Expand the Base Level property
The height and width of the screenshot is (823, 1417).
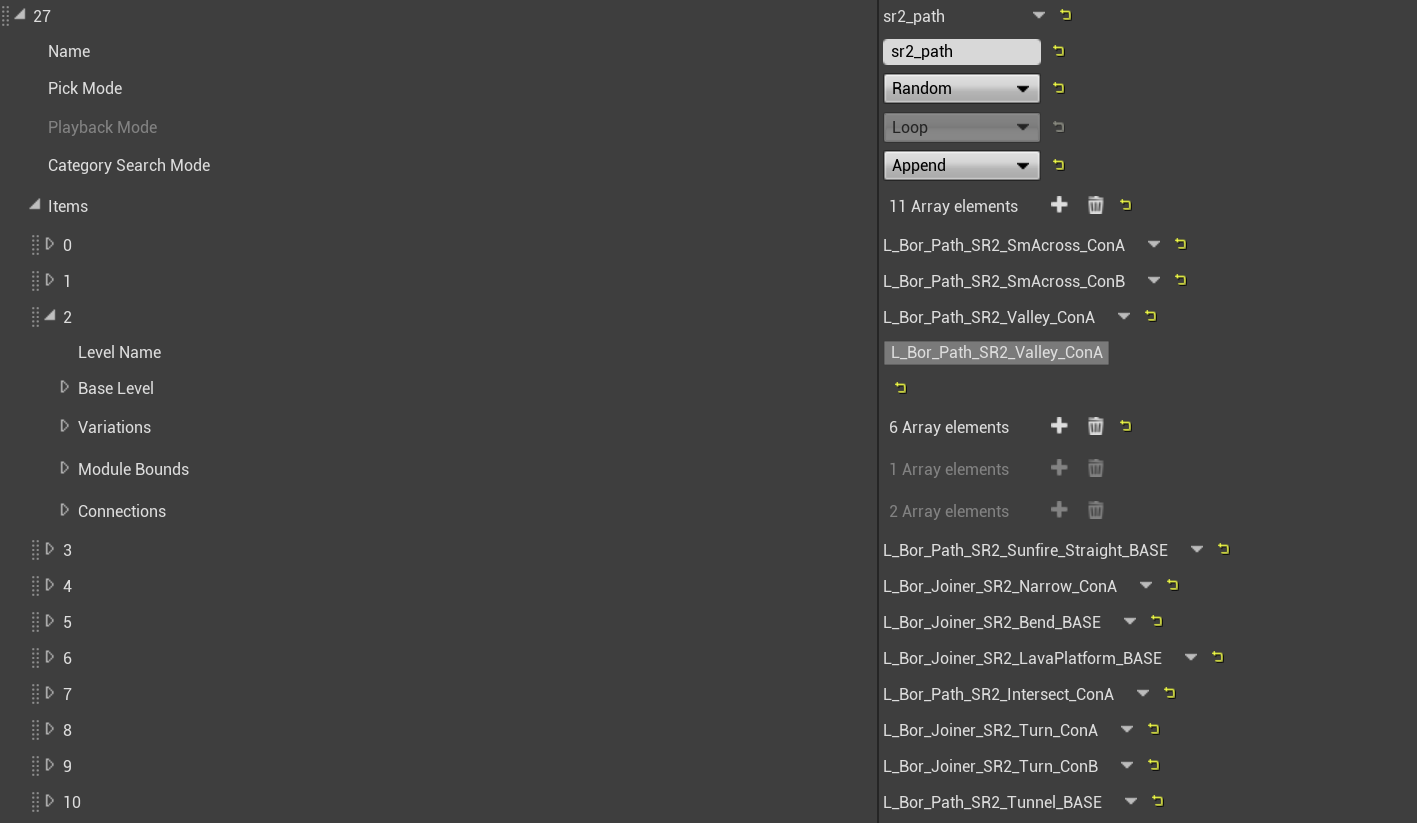[65, 387]
